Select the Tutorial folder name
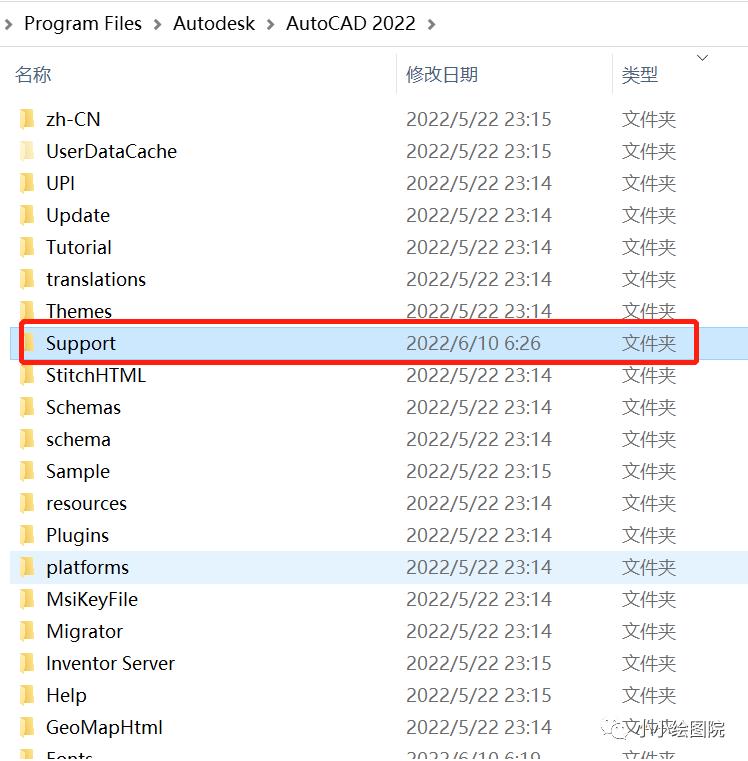The width and height of the screenshot is (748, 761). click(x=79, y=248)
